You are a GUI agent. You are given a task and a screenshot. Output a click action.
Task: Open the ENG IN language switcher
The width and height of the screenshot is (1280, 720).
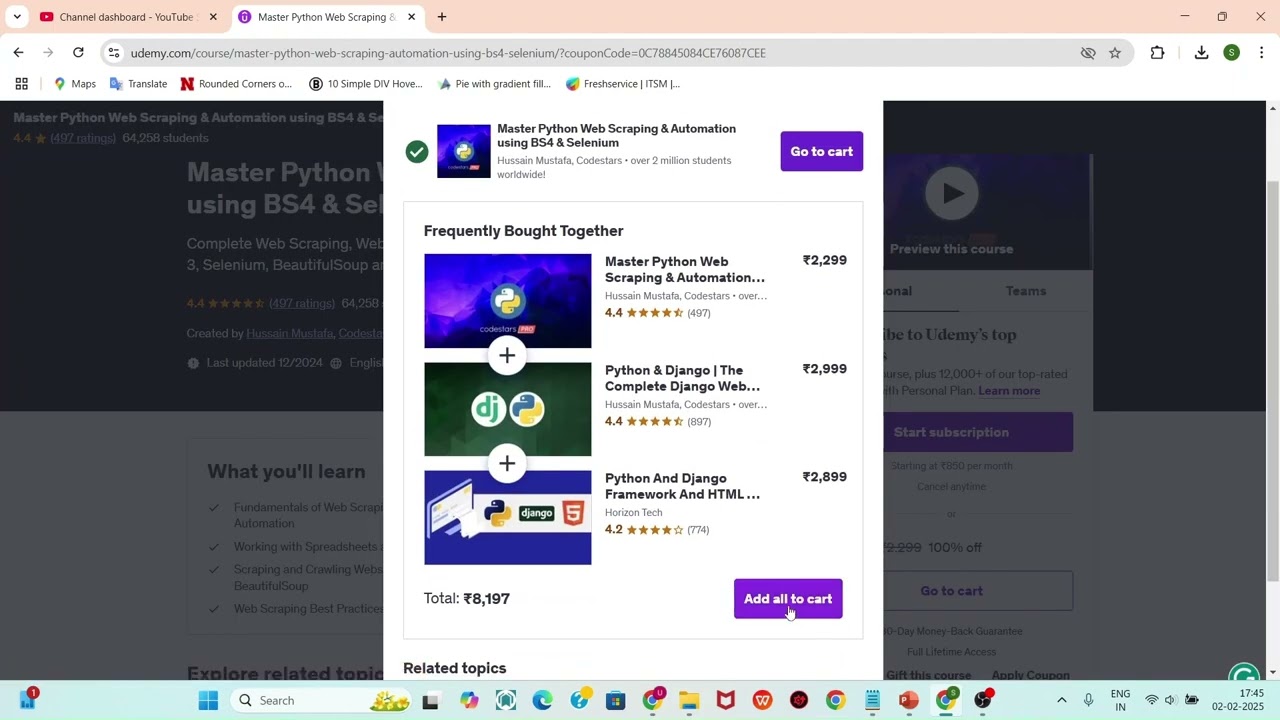tap(1120, 700)
